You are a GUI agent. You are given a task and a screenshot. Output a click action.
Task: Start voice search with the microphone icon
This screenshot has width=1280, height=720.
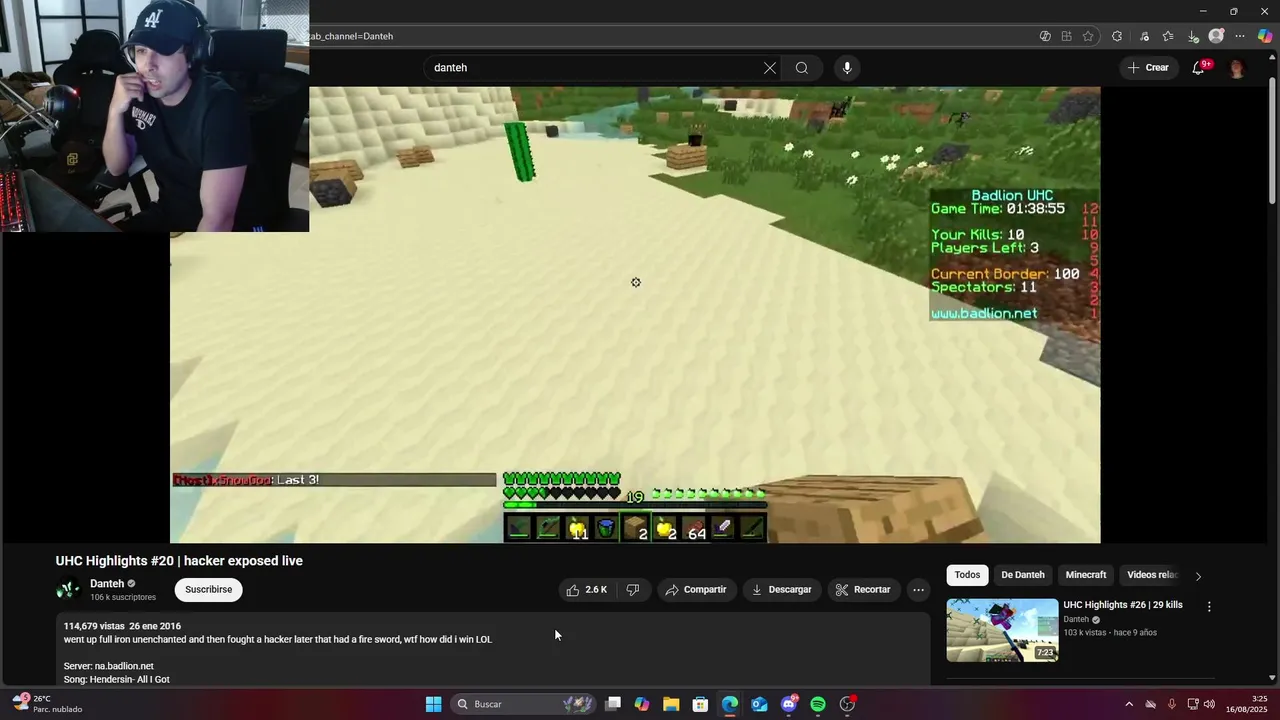point(847,68)
